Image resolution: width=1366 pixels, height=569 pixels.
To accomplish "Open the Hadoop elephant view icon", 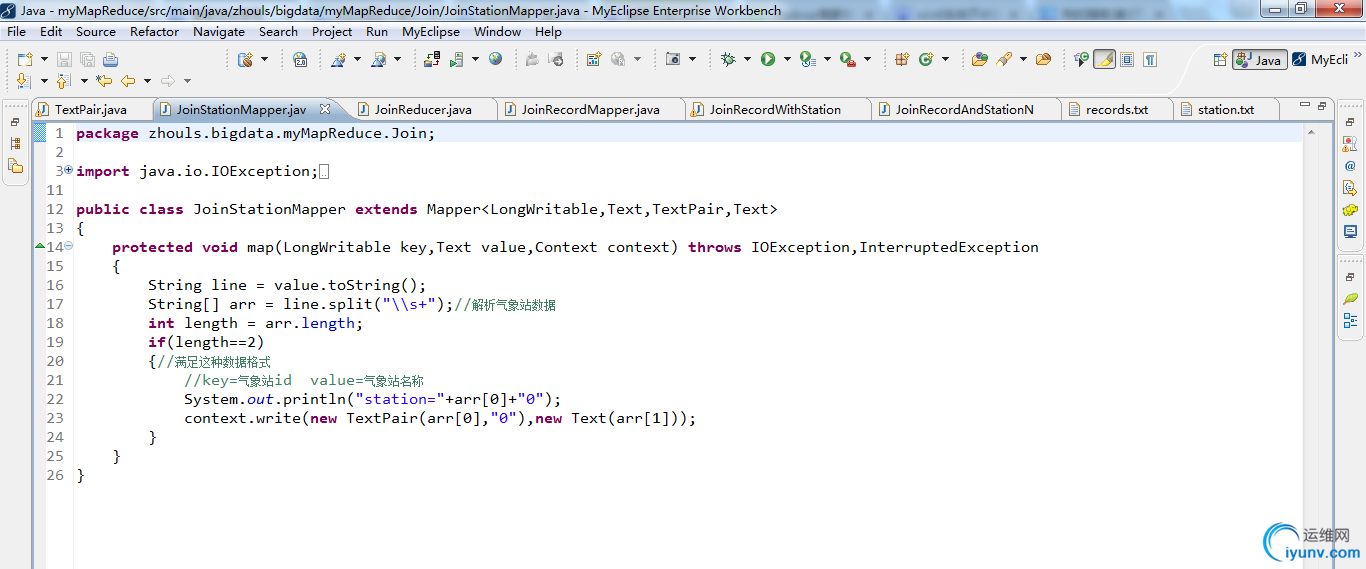I will coord(1350,210).
